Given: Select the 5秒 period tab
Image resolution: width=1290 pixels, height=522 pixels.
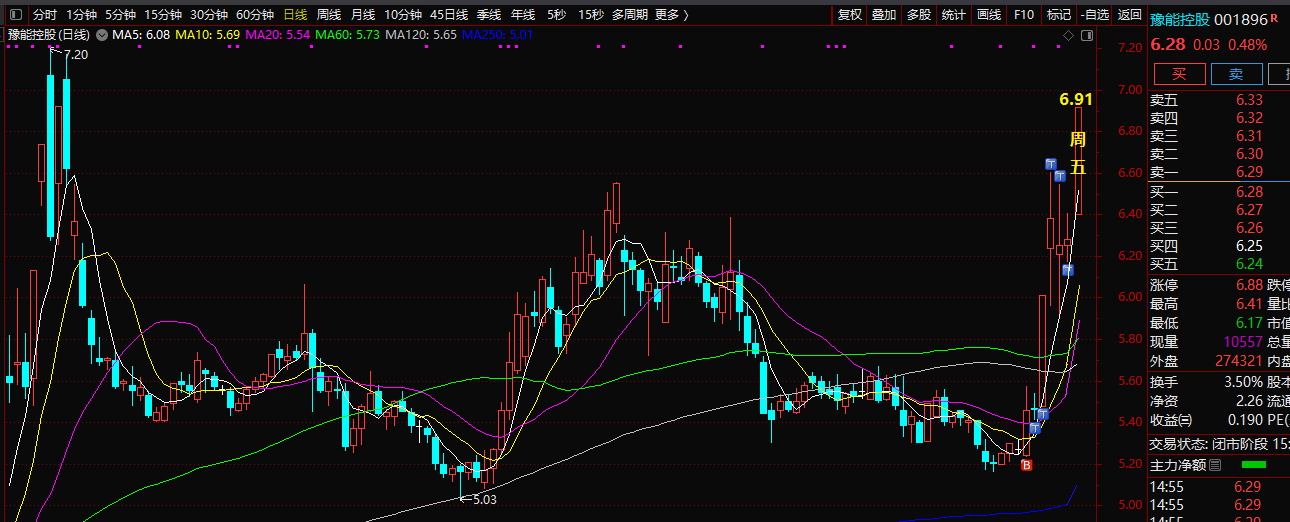Looking at the screenshot, I should [x=556, y=15].
